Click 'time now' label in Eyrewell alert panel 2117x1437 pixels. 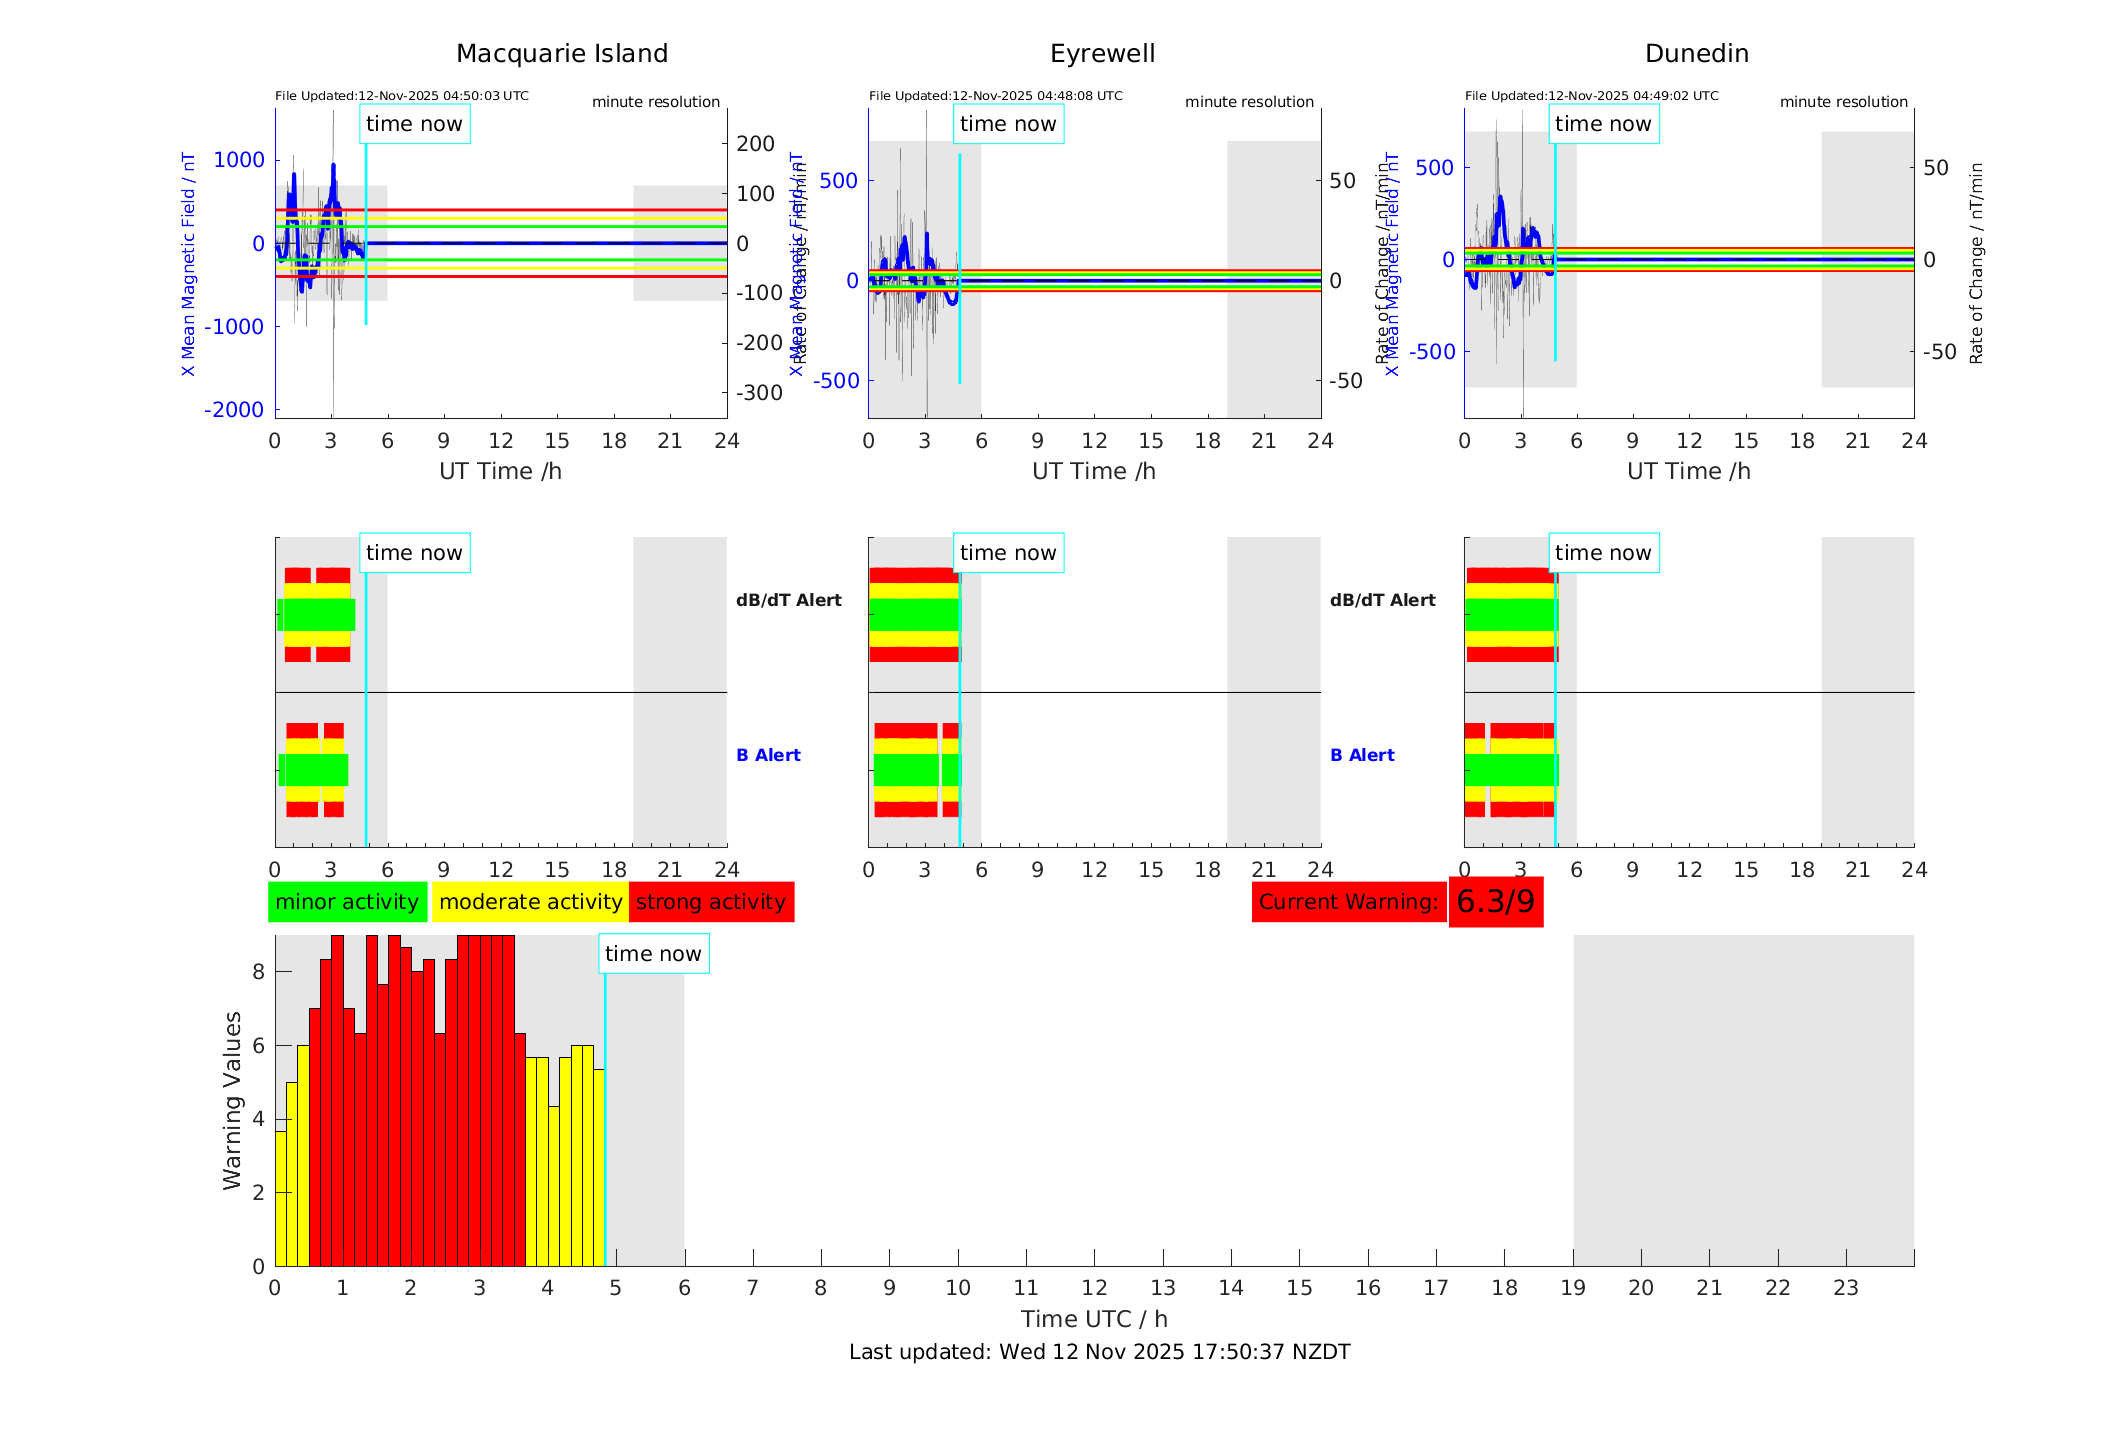[x=1008, y=553]
